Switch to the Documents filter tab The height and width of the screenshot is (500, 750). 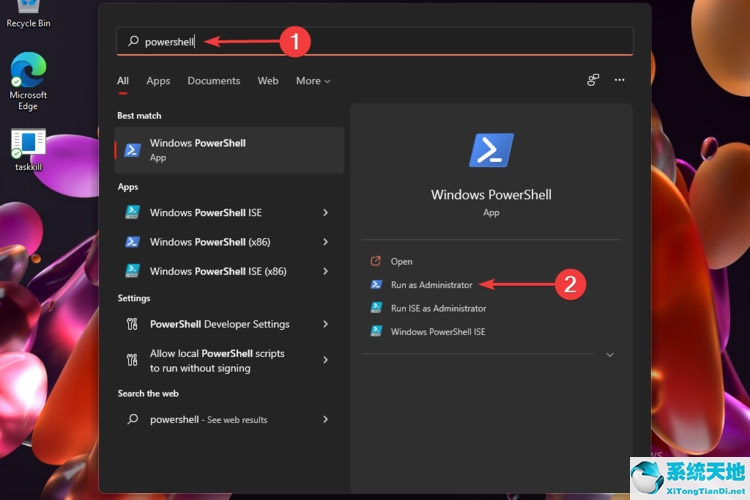coord(214,81)
